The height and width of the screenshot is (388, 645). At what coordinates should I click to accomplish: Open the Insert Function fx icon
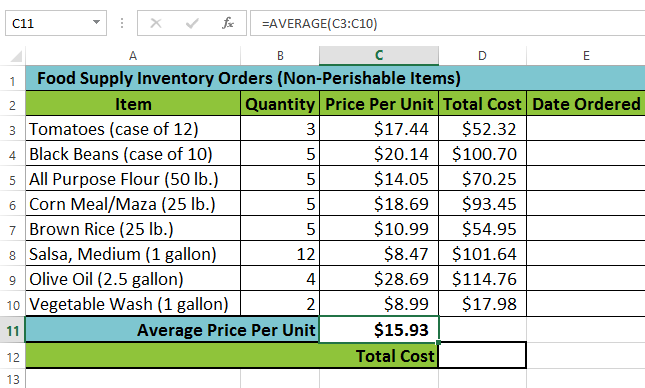pyautogui.click(x=227, y=23)
